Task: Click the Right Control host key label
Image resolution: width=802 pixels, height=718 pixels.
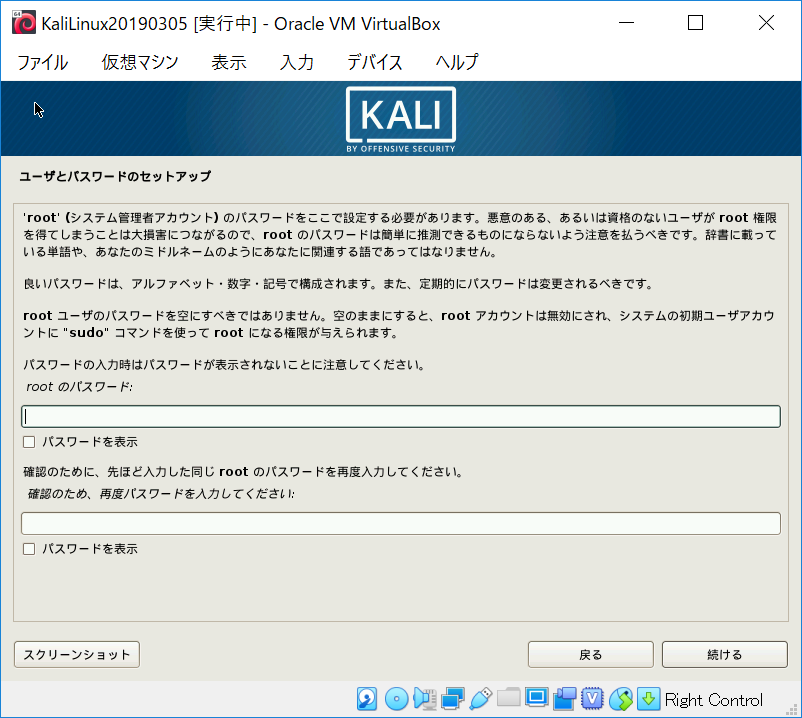Action: 714,700
